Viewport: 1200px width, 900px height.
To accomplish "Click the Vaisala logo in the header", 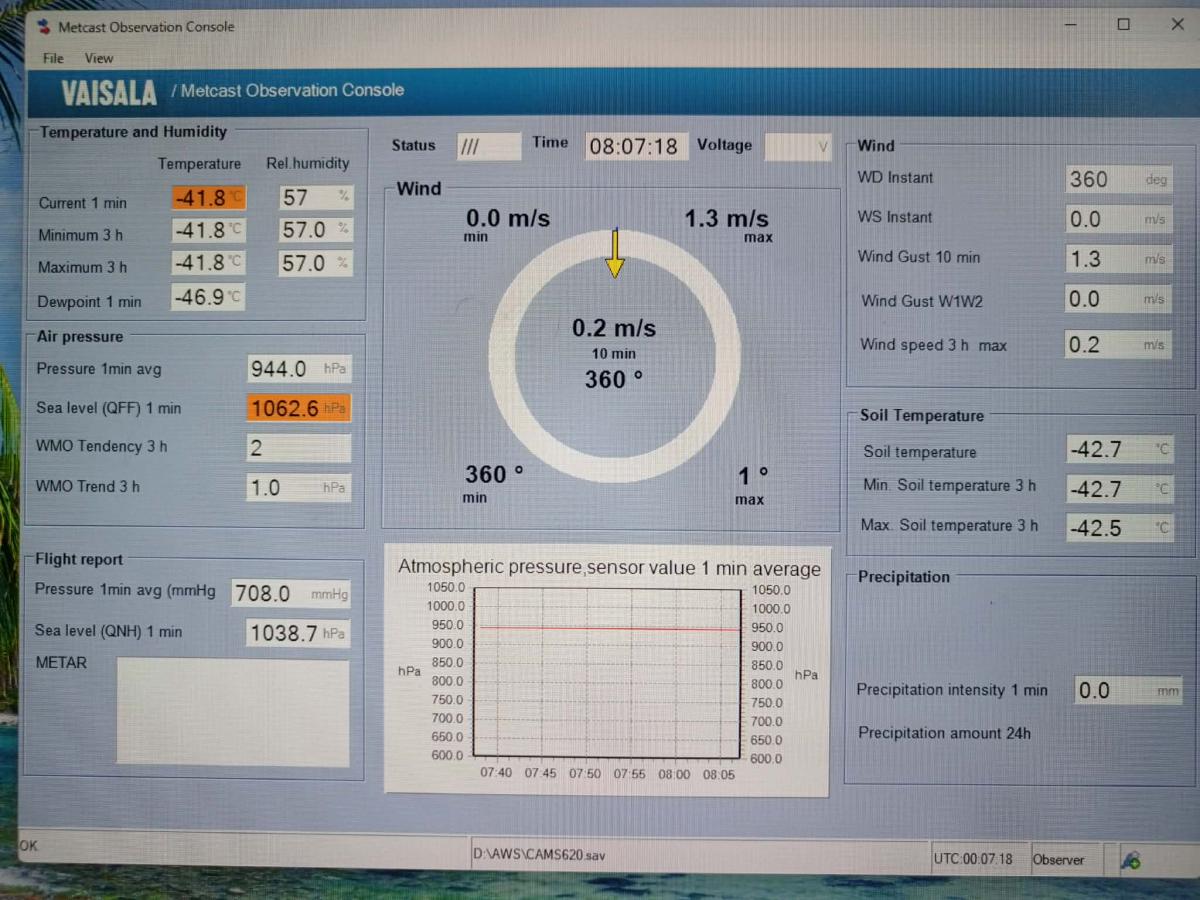I will (x=109, y=93).
